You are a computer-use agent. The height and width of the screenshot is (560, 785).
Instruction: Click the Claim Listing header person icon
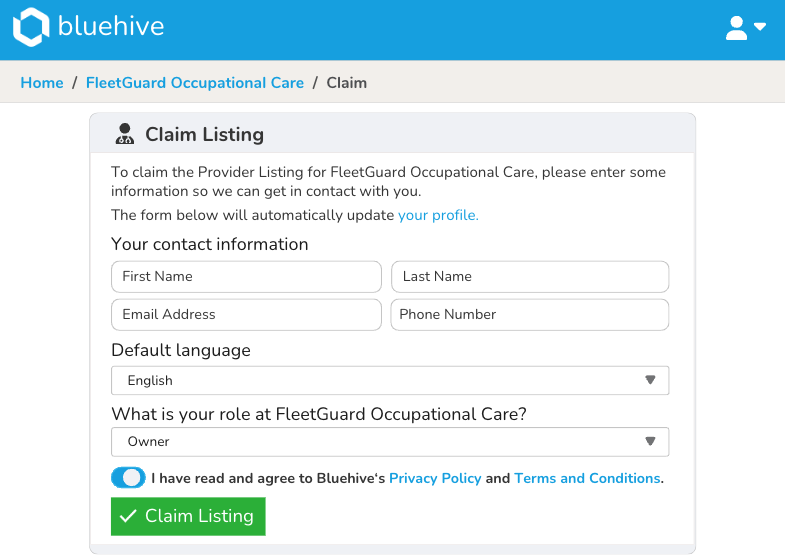(125, 134)
